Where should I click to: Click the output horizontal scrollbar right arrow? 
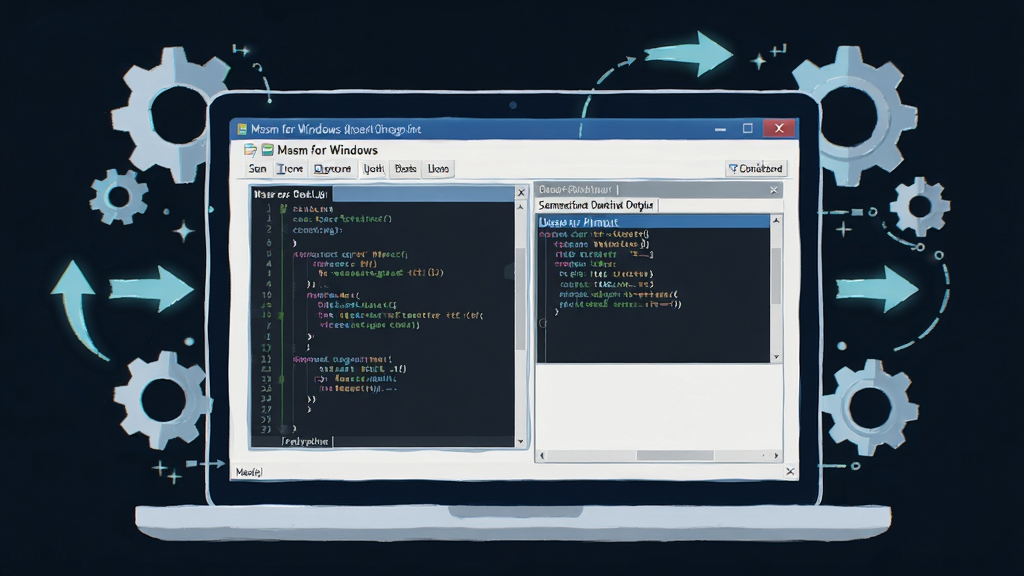[776, 455]
